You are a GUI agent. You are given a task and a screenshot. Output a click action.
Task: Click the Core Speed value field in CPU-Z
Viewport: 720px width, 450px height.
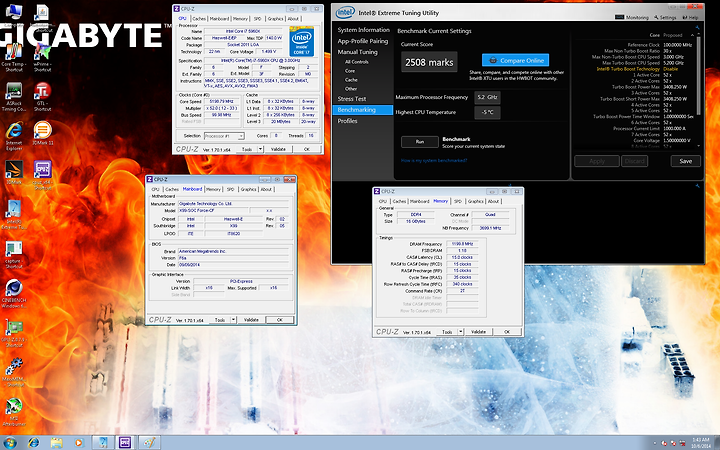pos(221,101)
